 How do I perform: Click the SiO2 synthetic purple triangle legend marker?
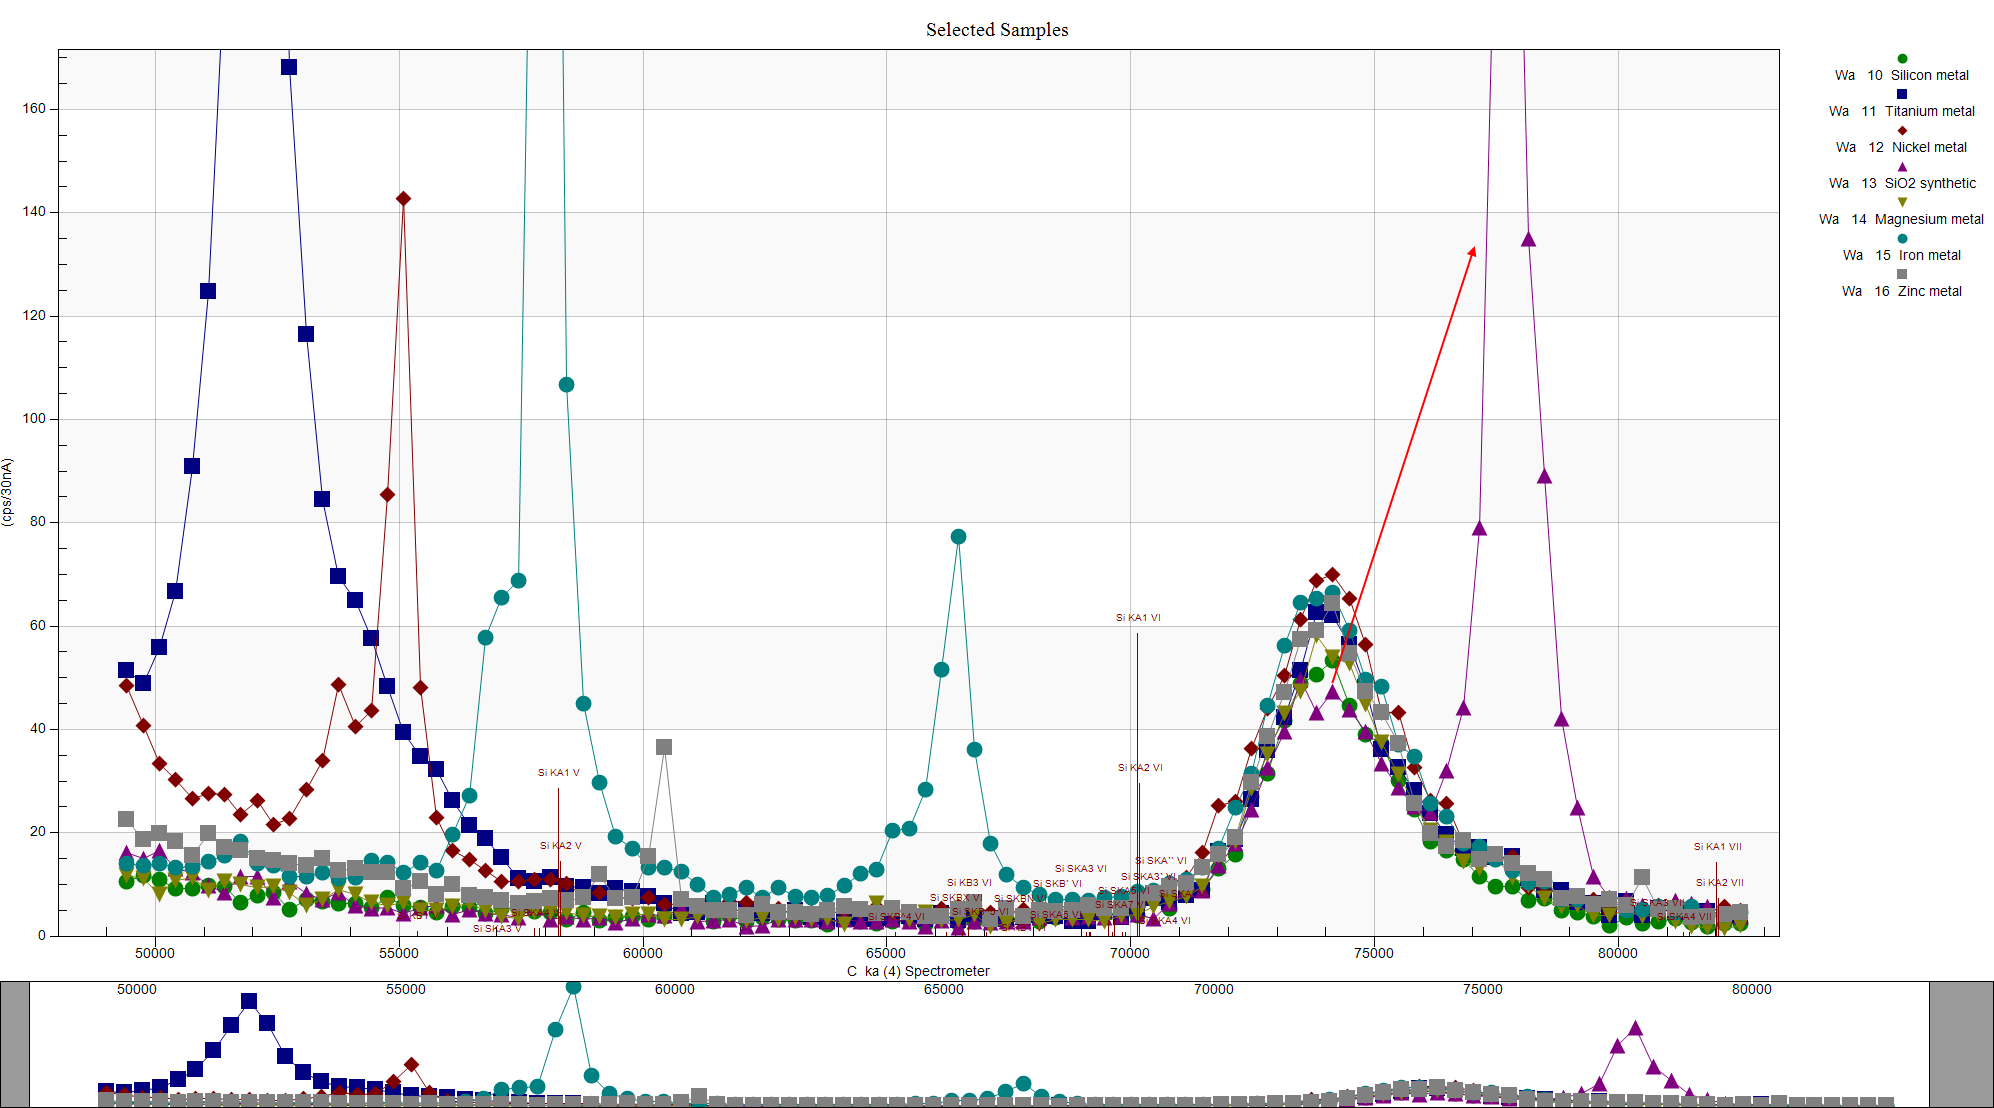point(1902,166)
